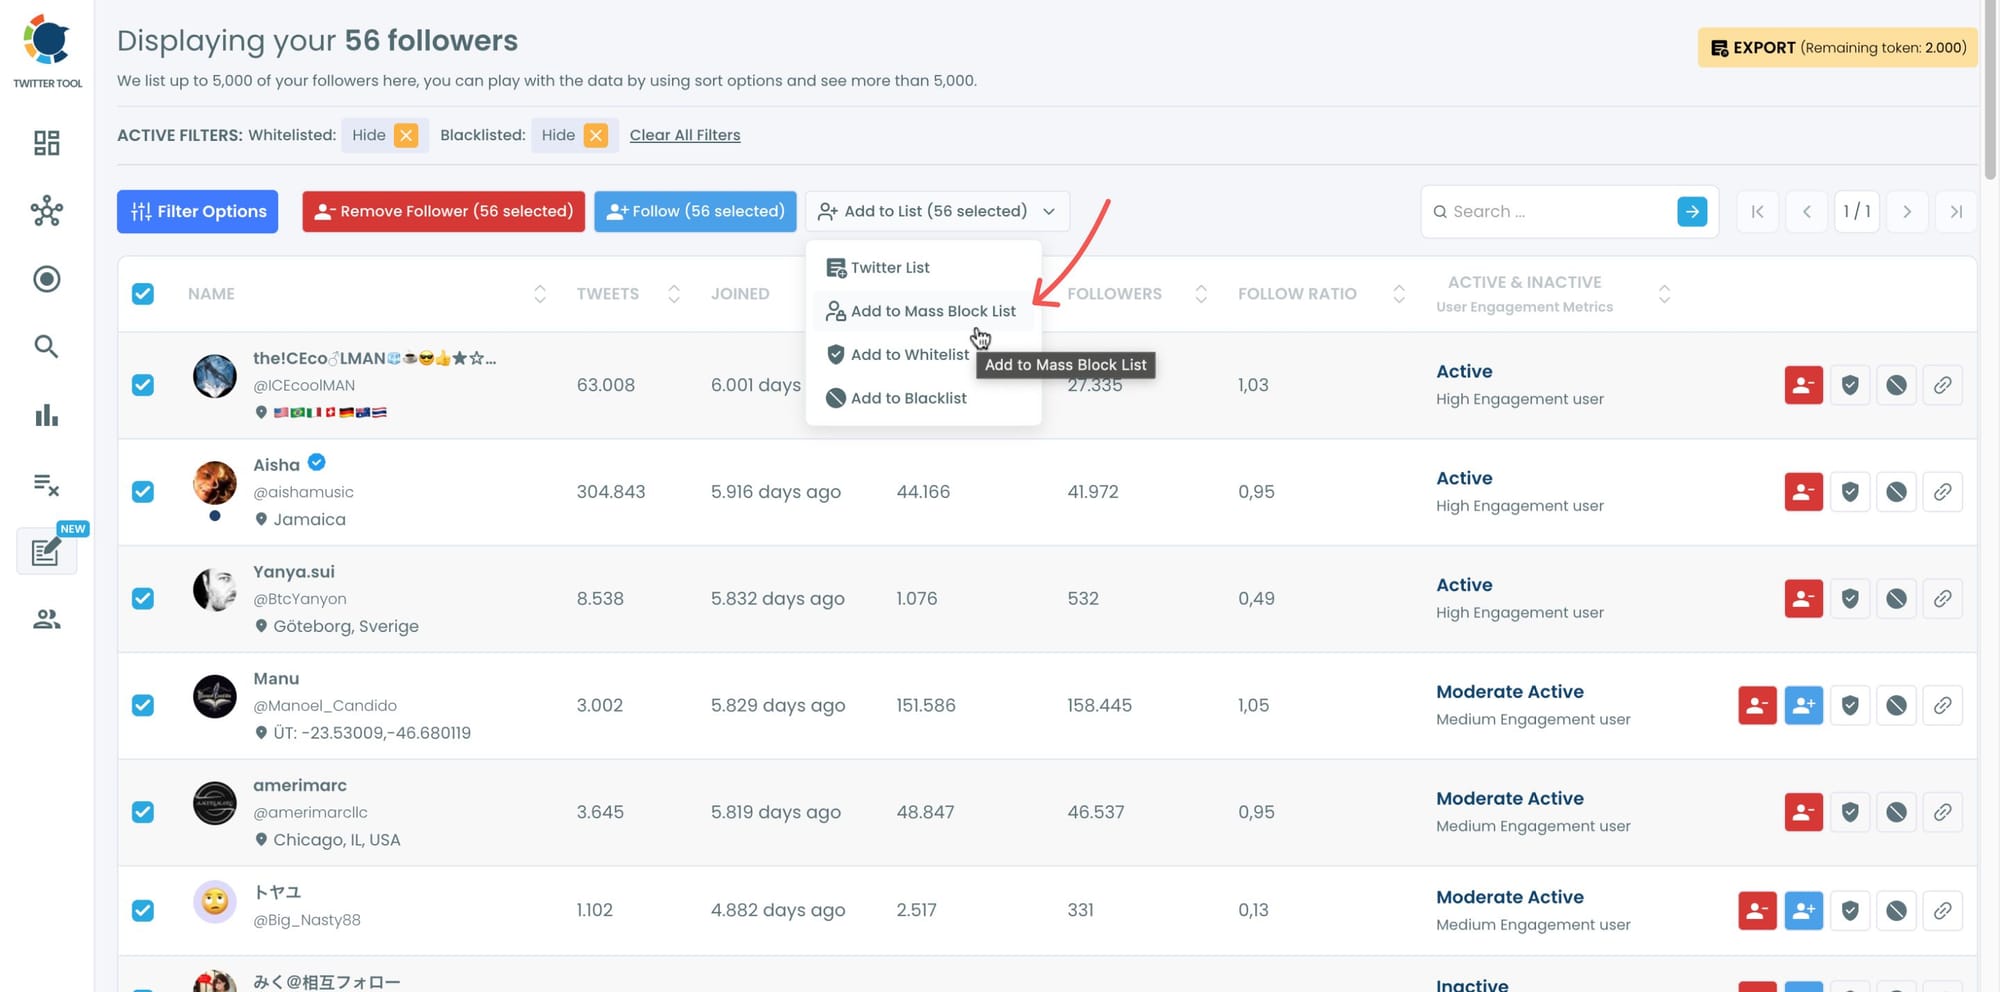
Task: Open the delete-list sidebar icon
Action: click(x=46, y=484)
